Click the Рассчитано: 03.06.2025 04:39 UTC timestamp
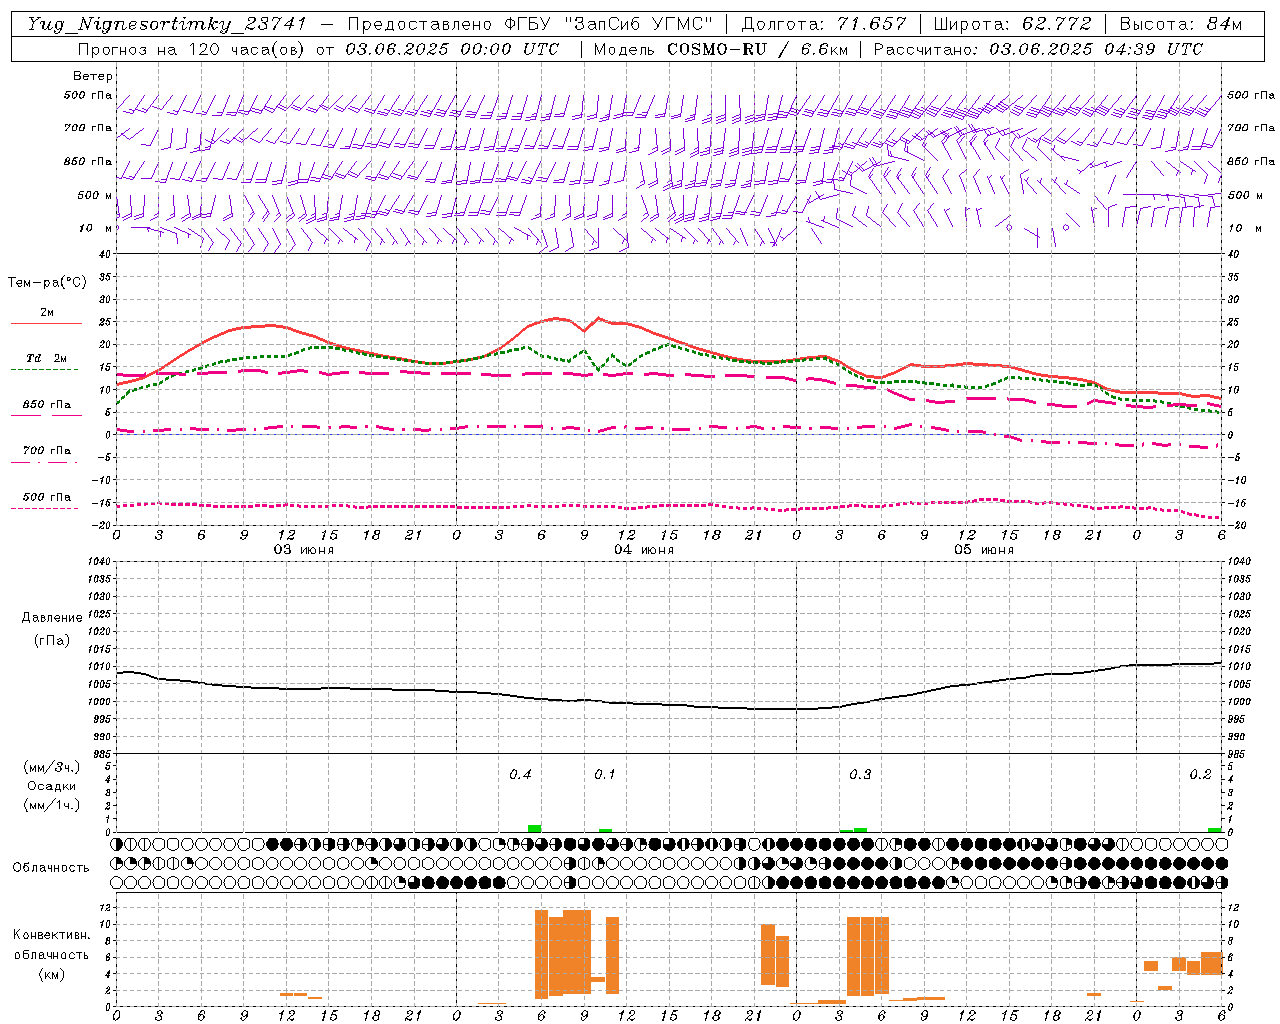Screen dimensions: 1280x1024 pos(1038,49)
